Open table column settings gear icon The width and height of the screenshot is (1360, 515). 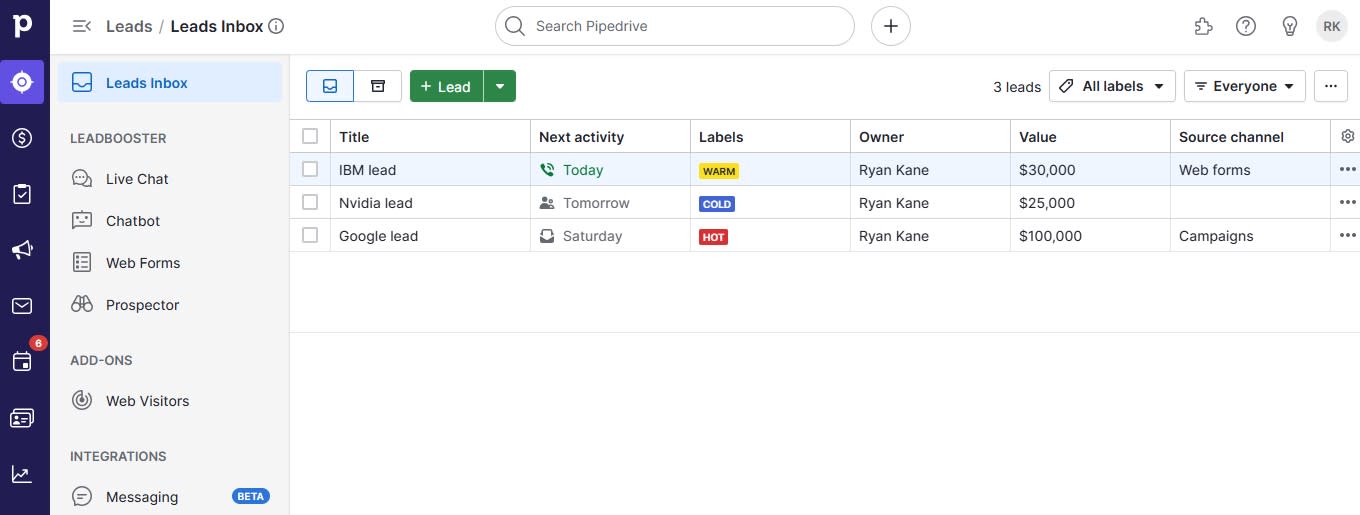(x=1347, y=136)
